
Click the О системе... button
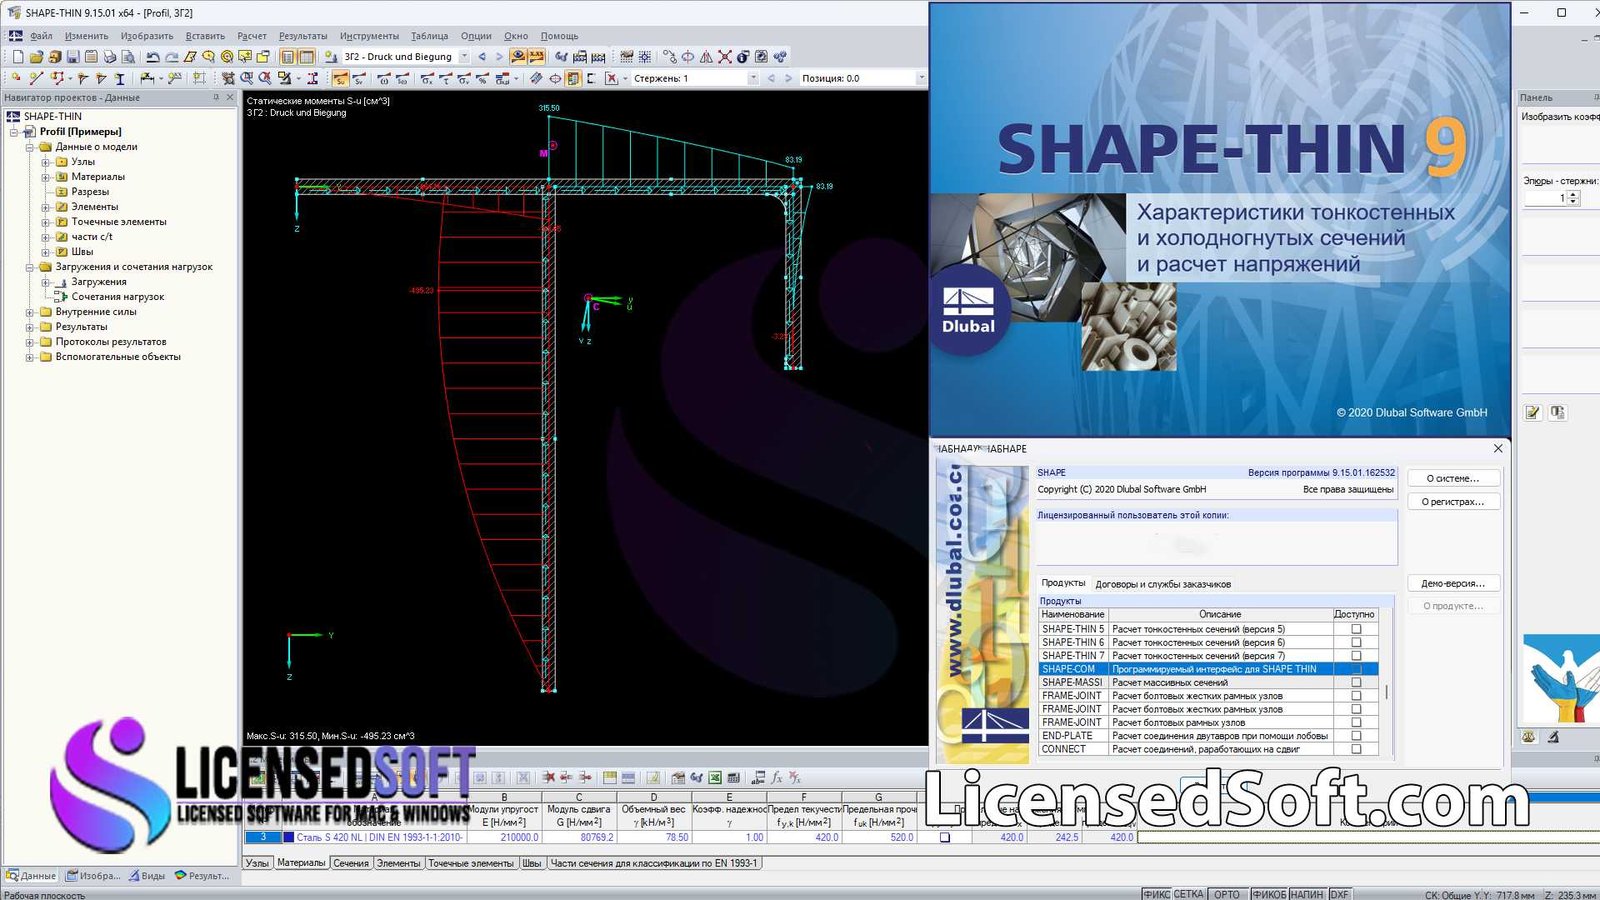tap(1453, 478)
